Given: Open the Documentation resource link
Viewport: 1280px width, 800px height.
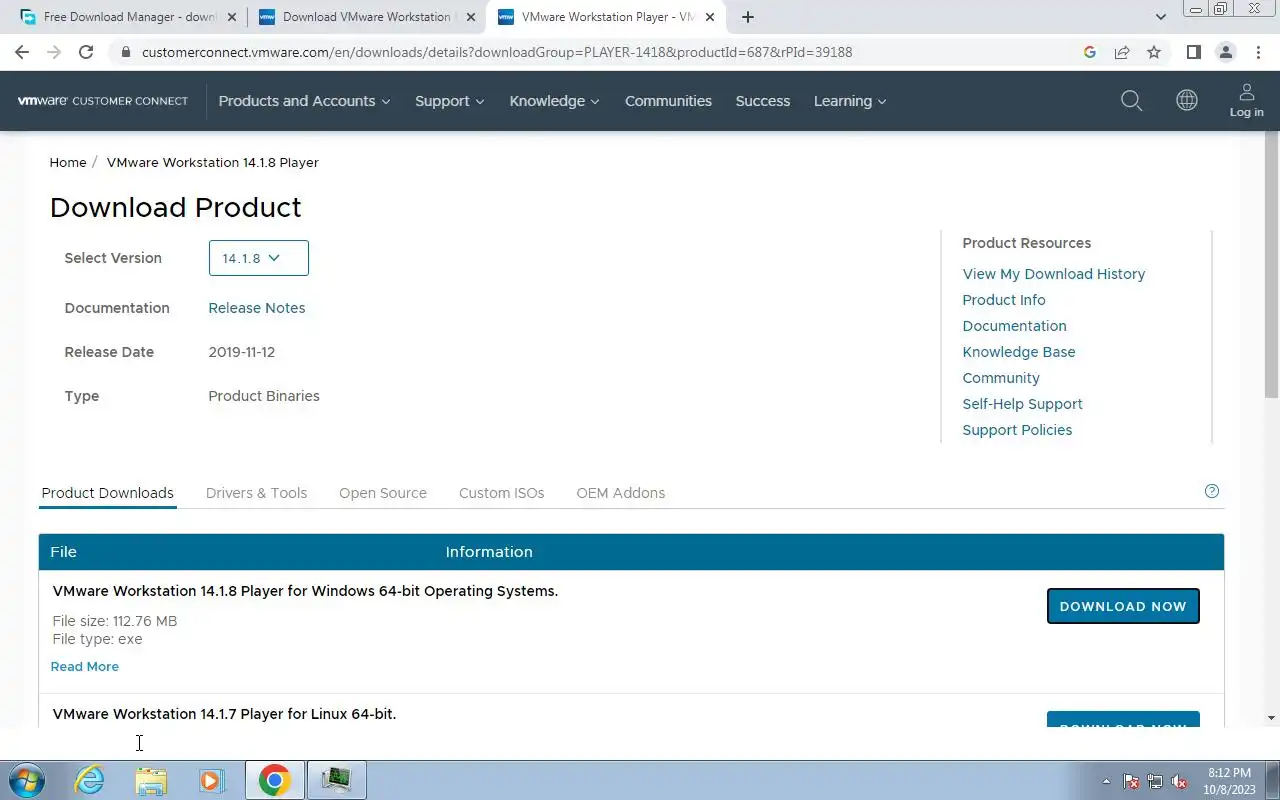Looking at the screenshot, I should tap(1014, 326).
